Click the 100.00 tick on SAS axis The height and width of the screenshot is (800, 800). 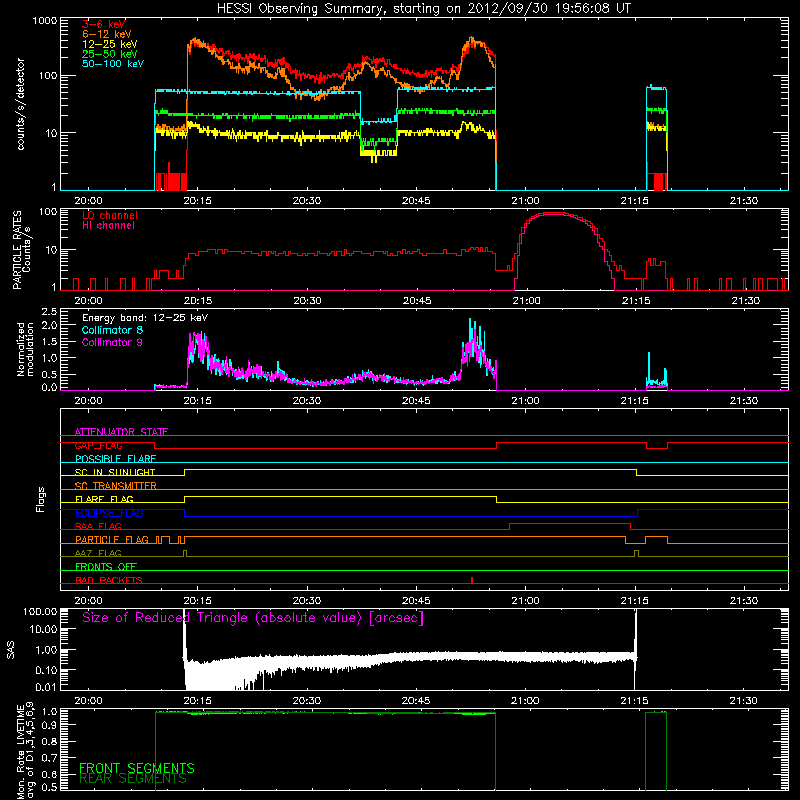click(40, 611)
